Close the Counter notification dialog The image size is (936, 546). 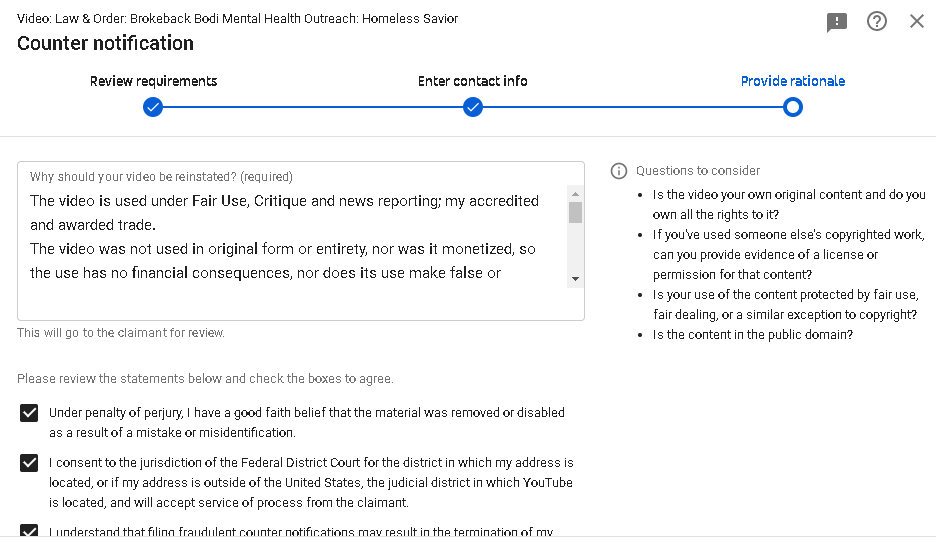(916, 21)
